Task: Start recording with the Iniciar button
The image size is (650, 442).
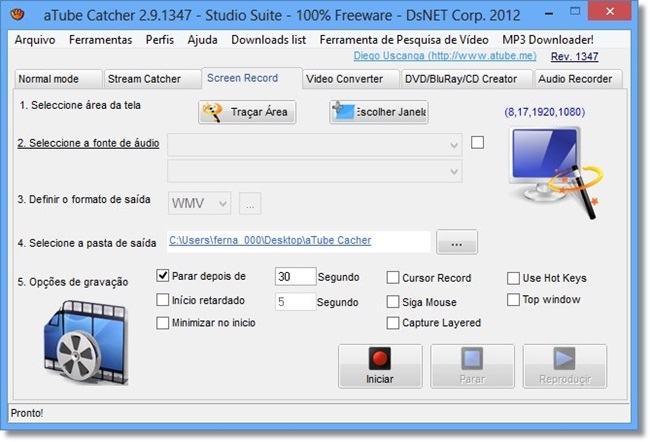Action: [380, 366]
